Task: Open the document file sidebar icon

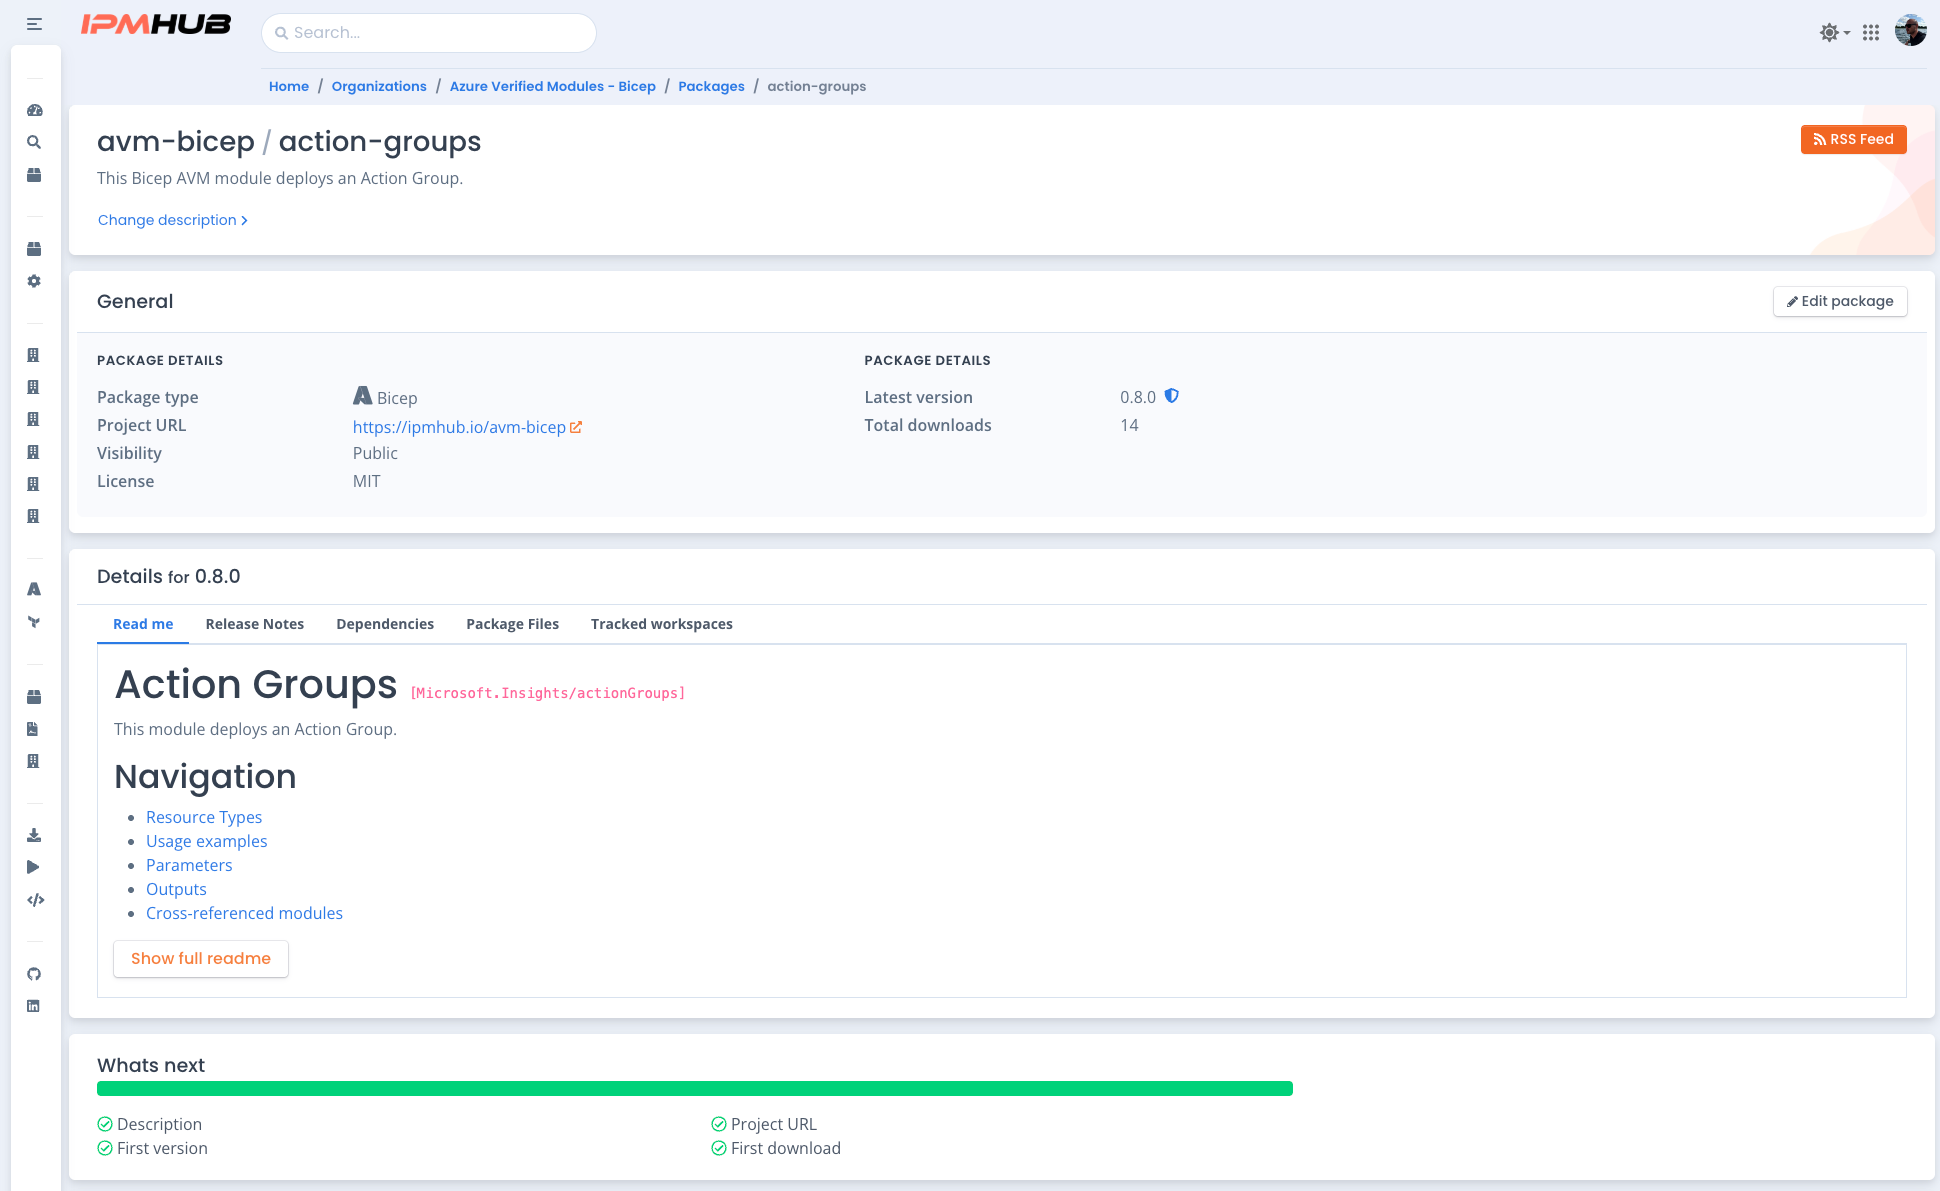Action: 33,729
